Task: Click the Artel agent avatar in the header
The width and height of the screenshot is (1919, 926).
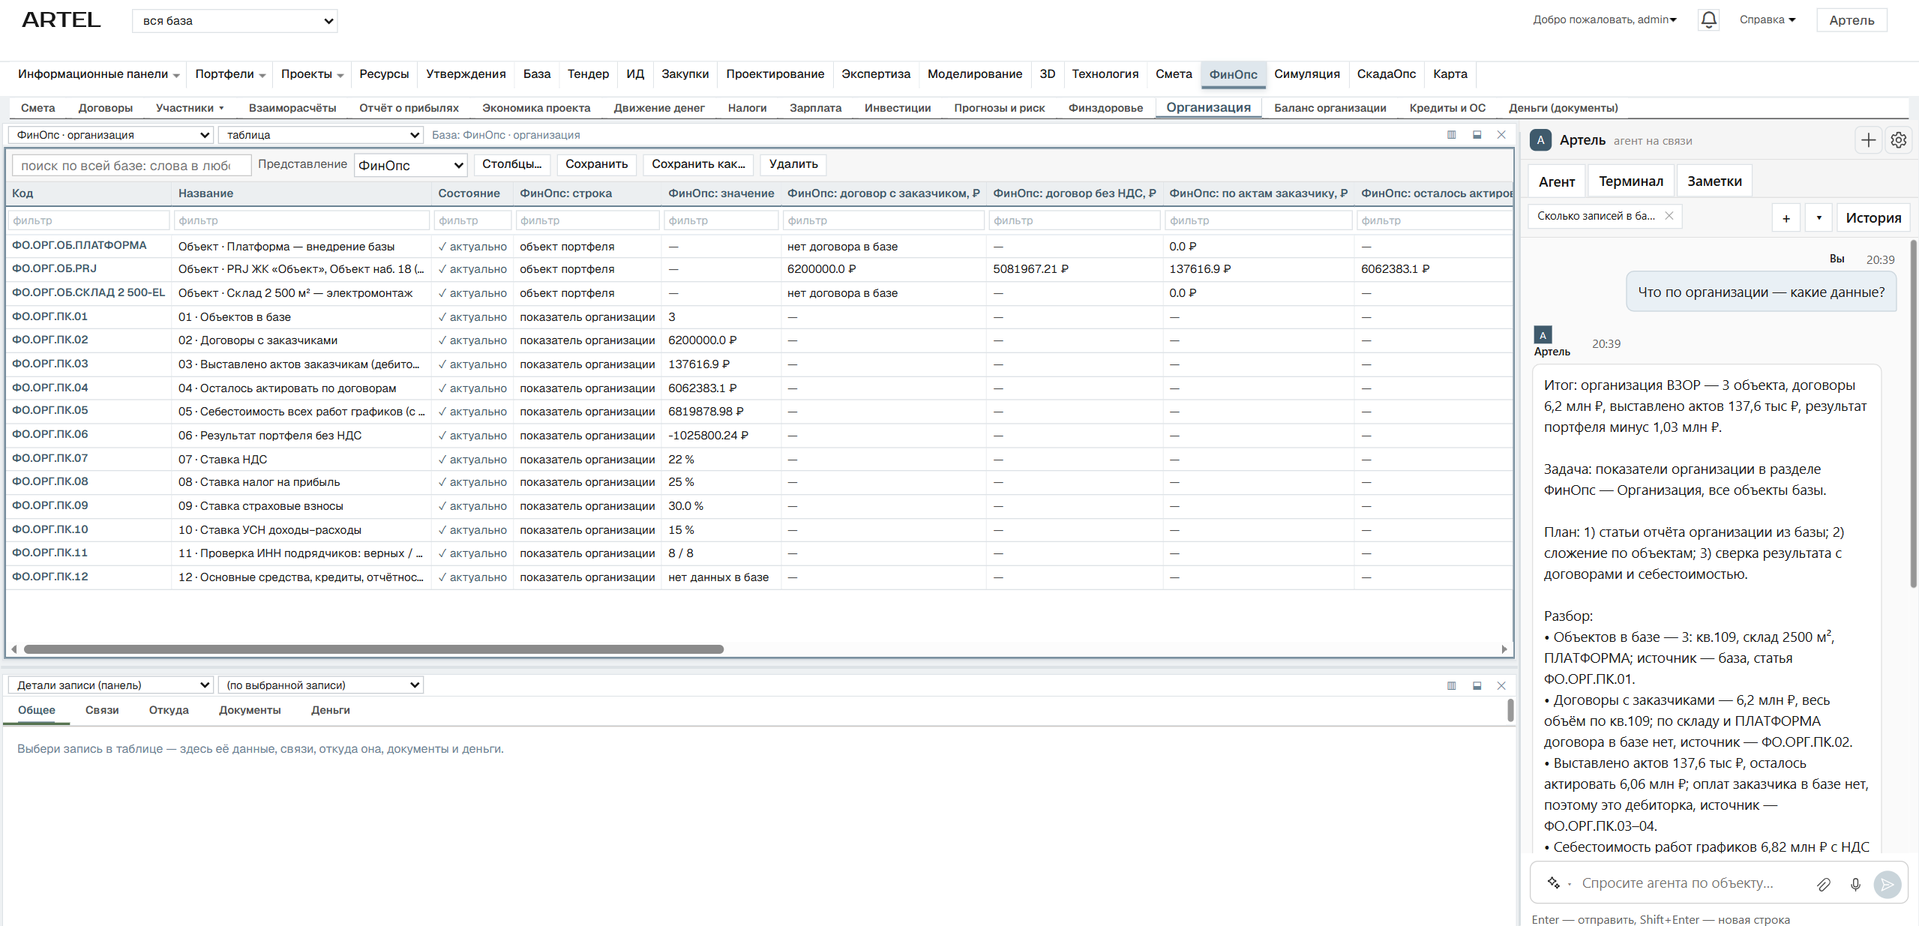Action: coord(1541,141)
